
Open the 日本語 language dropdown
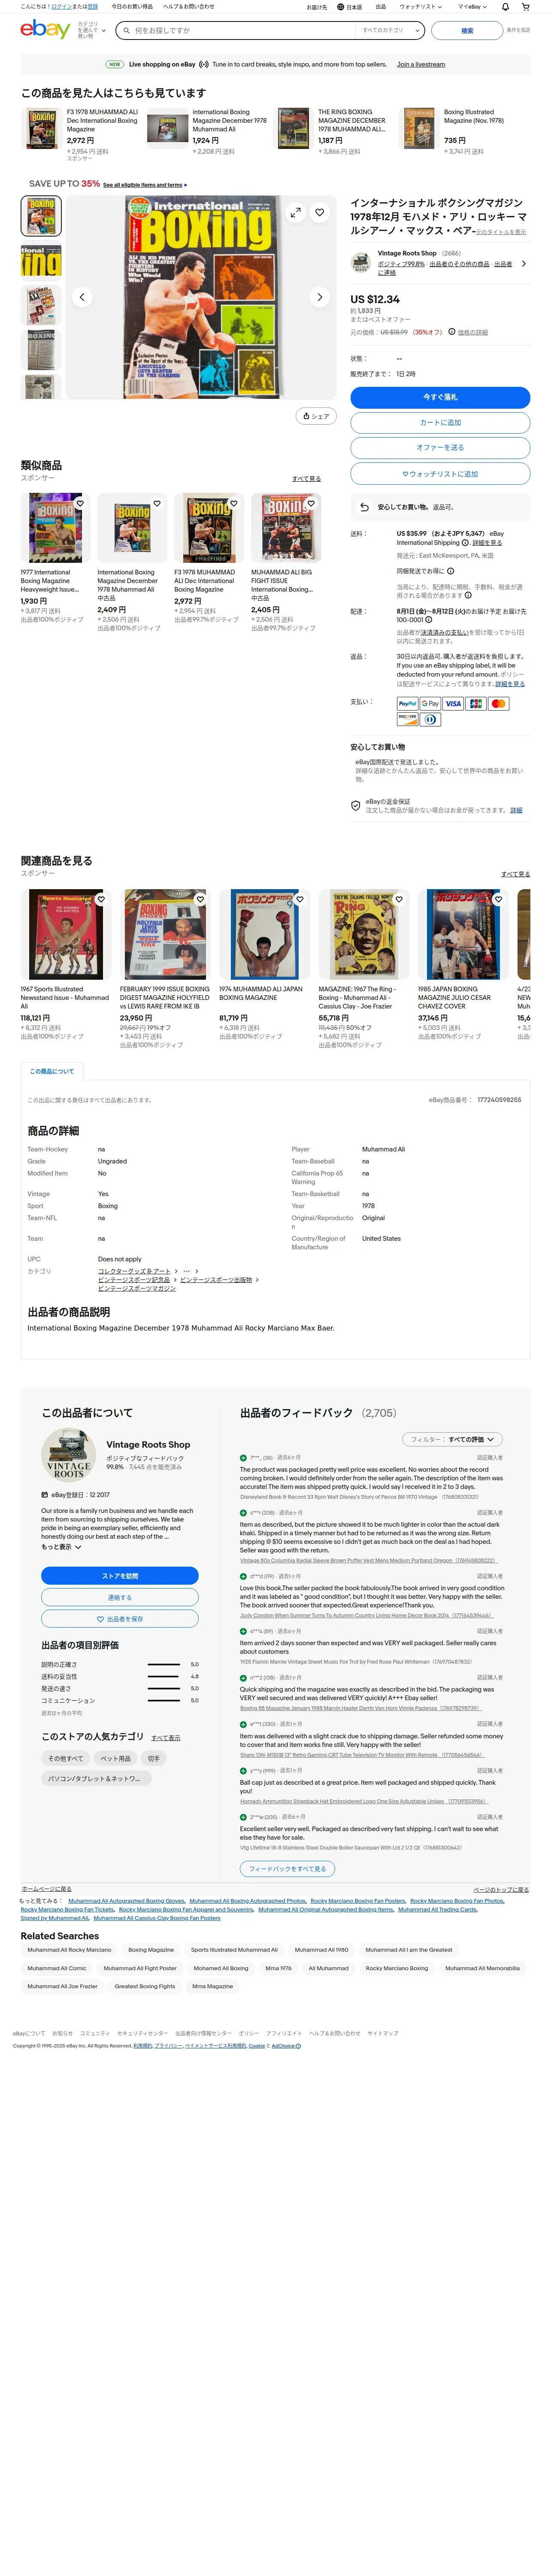(x=350, y=7)
